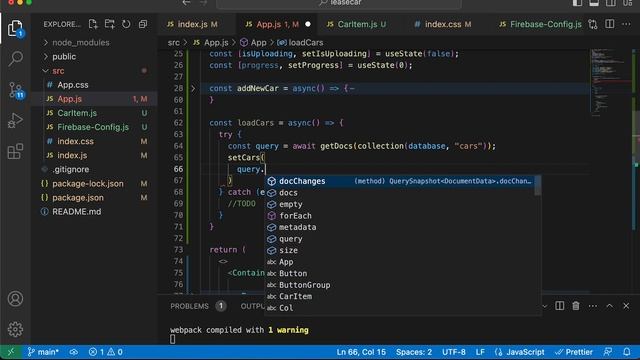Viewport: 640px width, 360px height.
Task: Change indentation via Spaces: 2
Action: 413,352
